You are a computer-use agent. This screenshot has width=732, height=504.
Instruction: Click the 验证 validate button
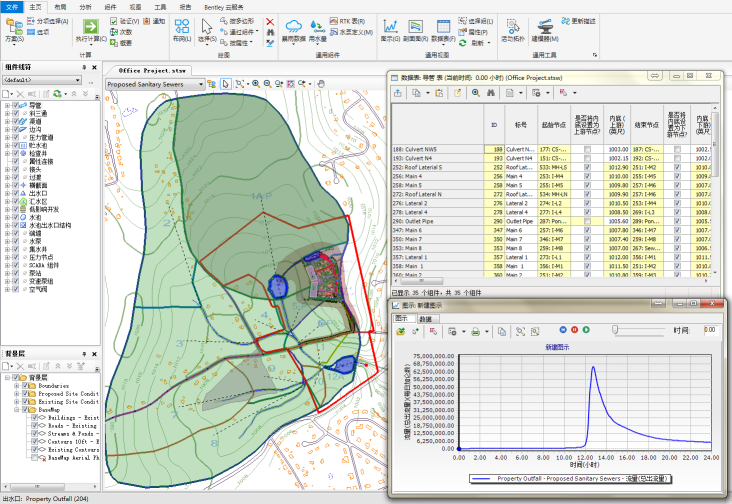(125, 21)
